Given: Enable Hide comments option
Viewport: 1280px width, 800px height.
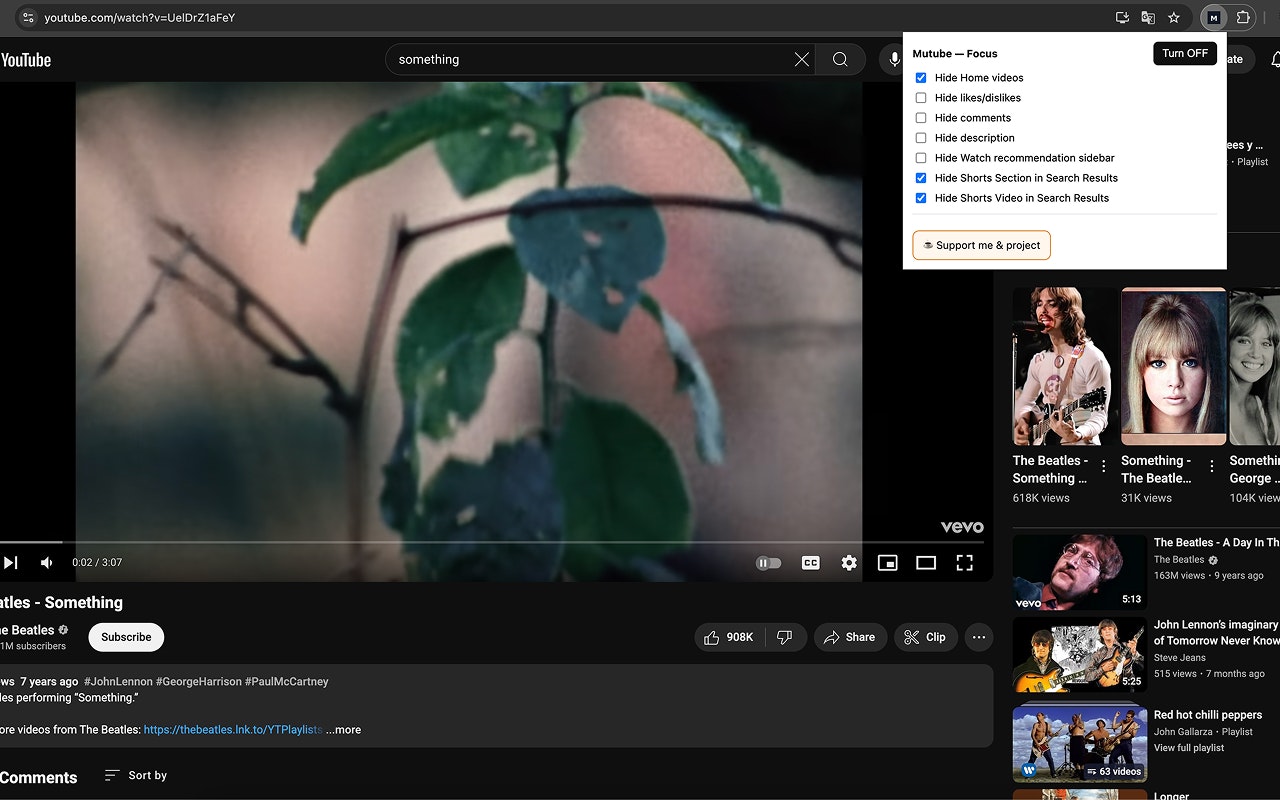Looking at the screenshot, I should coord(920,117).
